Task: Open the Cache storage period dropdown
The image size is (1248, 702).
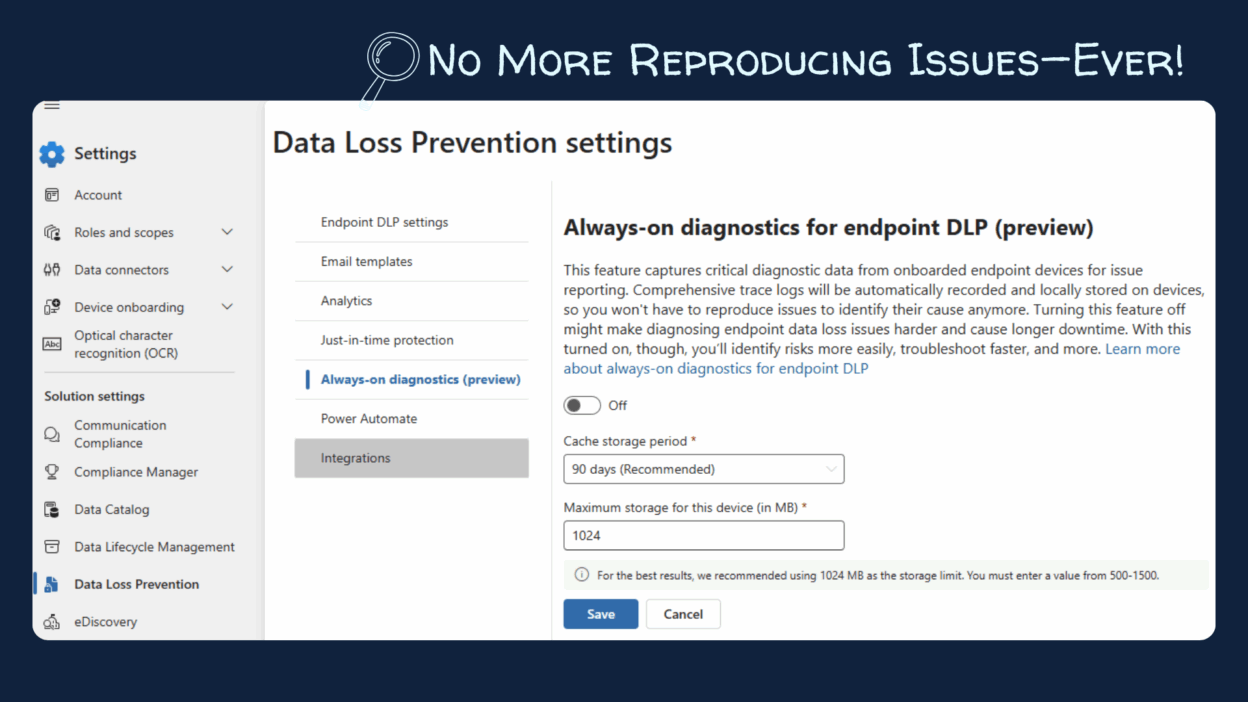Action: 703,469
